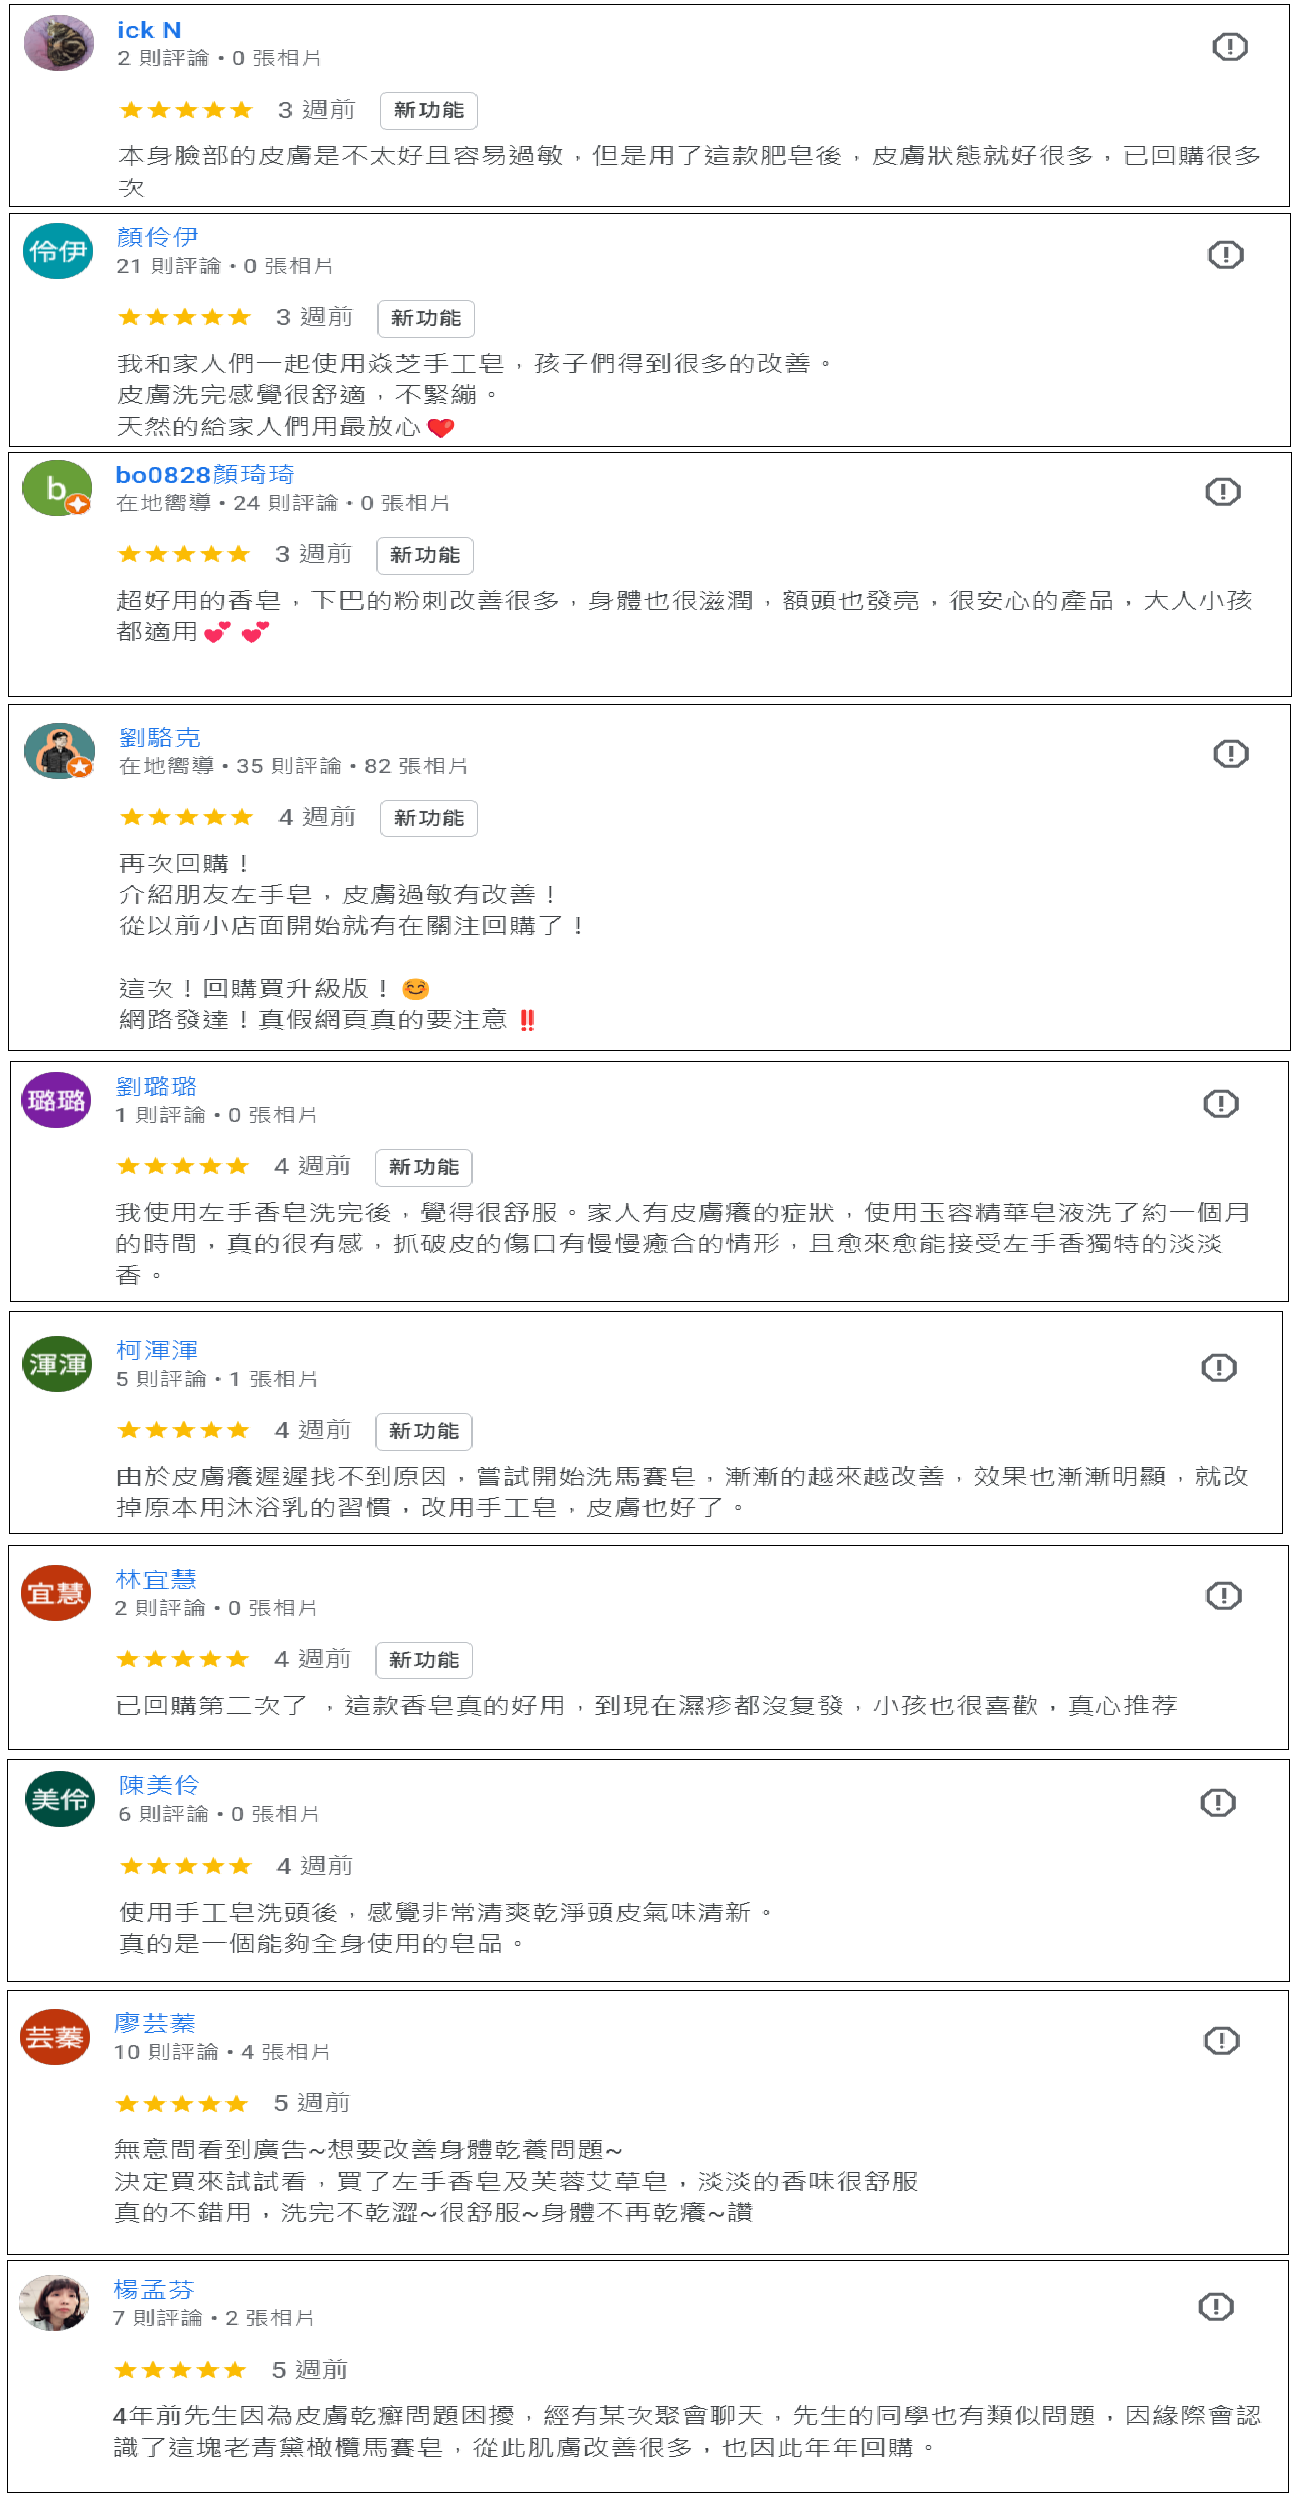Open 劉駱克's reviewer profile link
This screenshot has height=2500, width=1300.
tap(160, 738)
